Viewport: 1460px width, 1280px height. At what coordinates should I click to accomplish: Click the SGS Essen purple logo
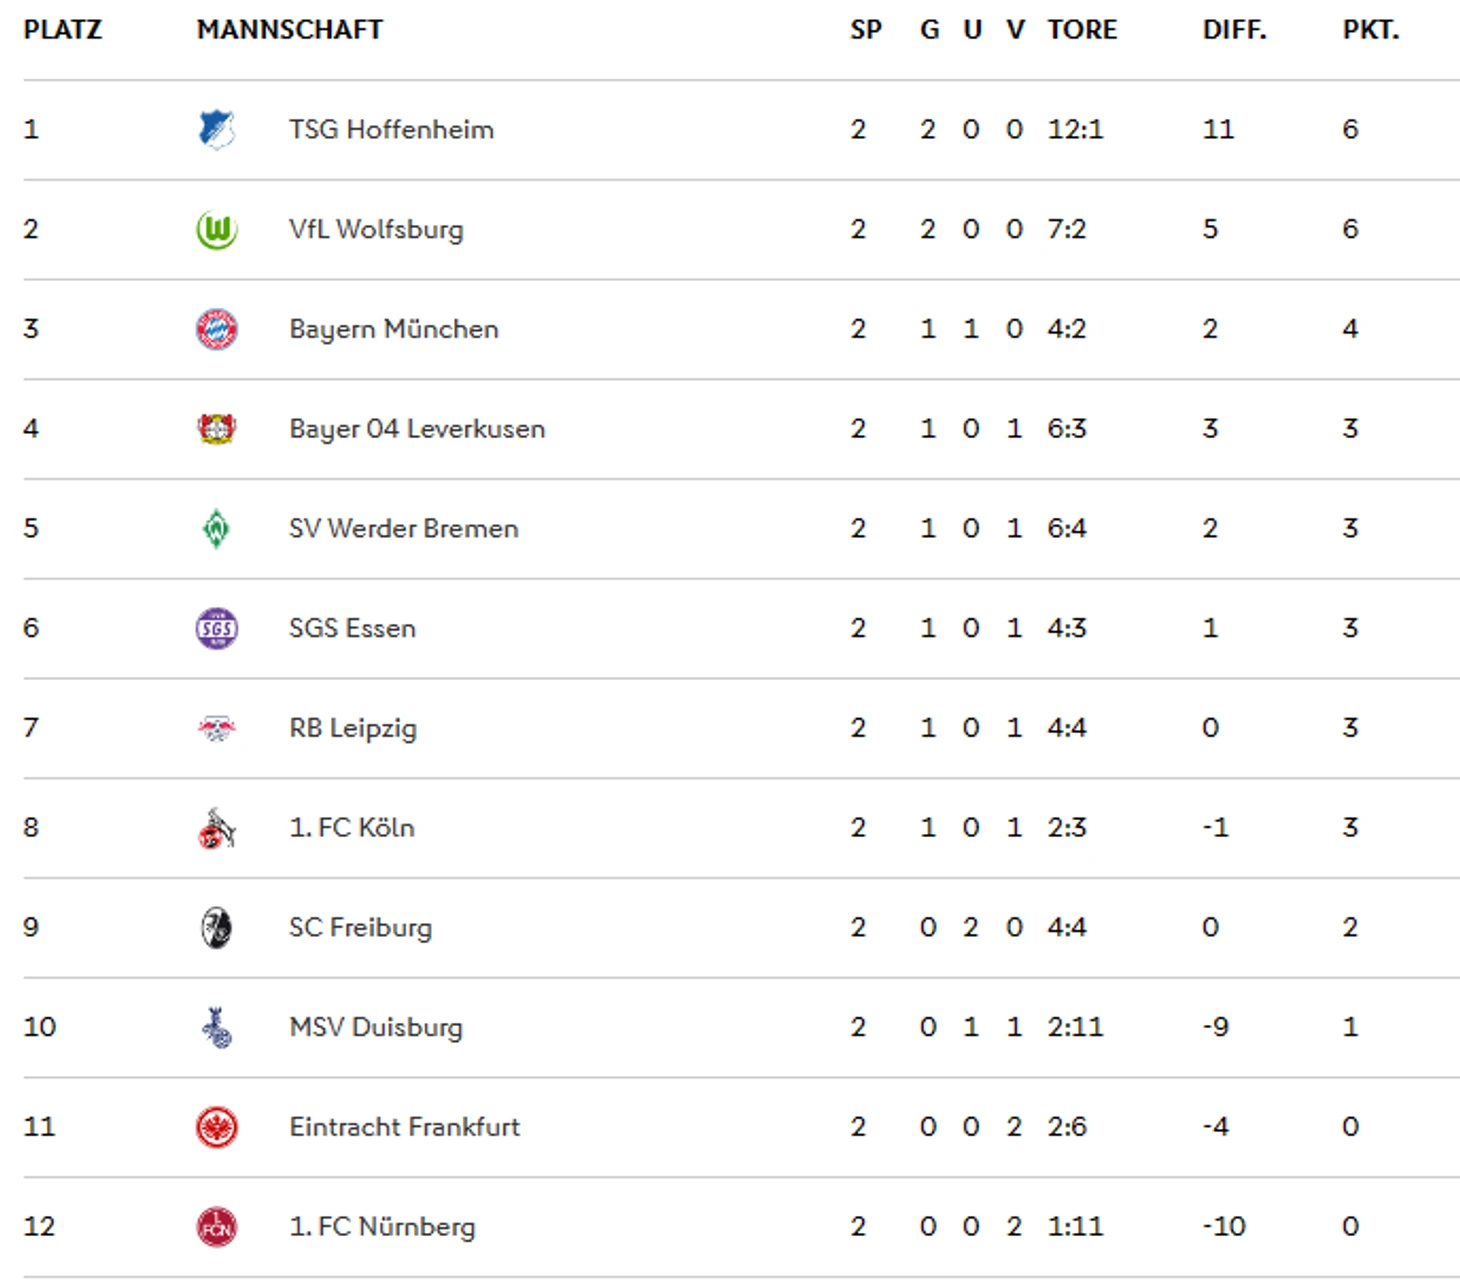[217, 629]
